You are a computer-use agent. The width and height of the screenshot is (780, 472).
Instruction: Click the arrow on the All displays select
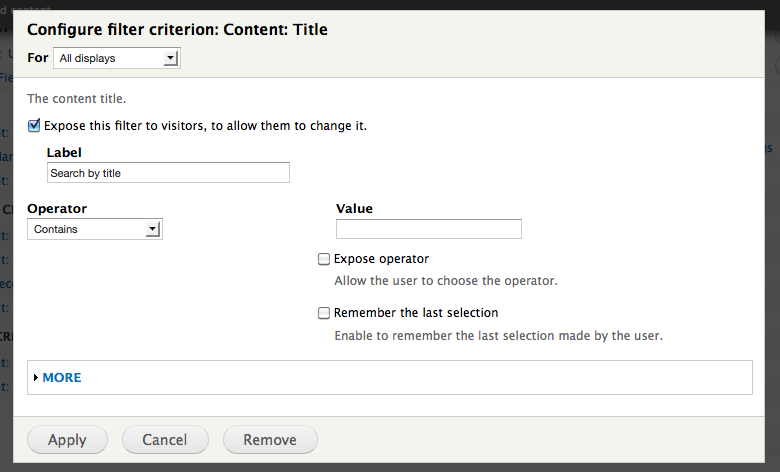tap(171, 59)
